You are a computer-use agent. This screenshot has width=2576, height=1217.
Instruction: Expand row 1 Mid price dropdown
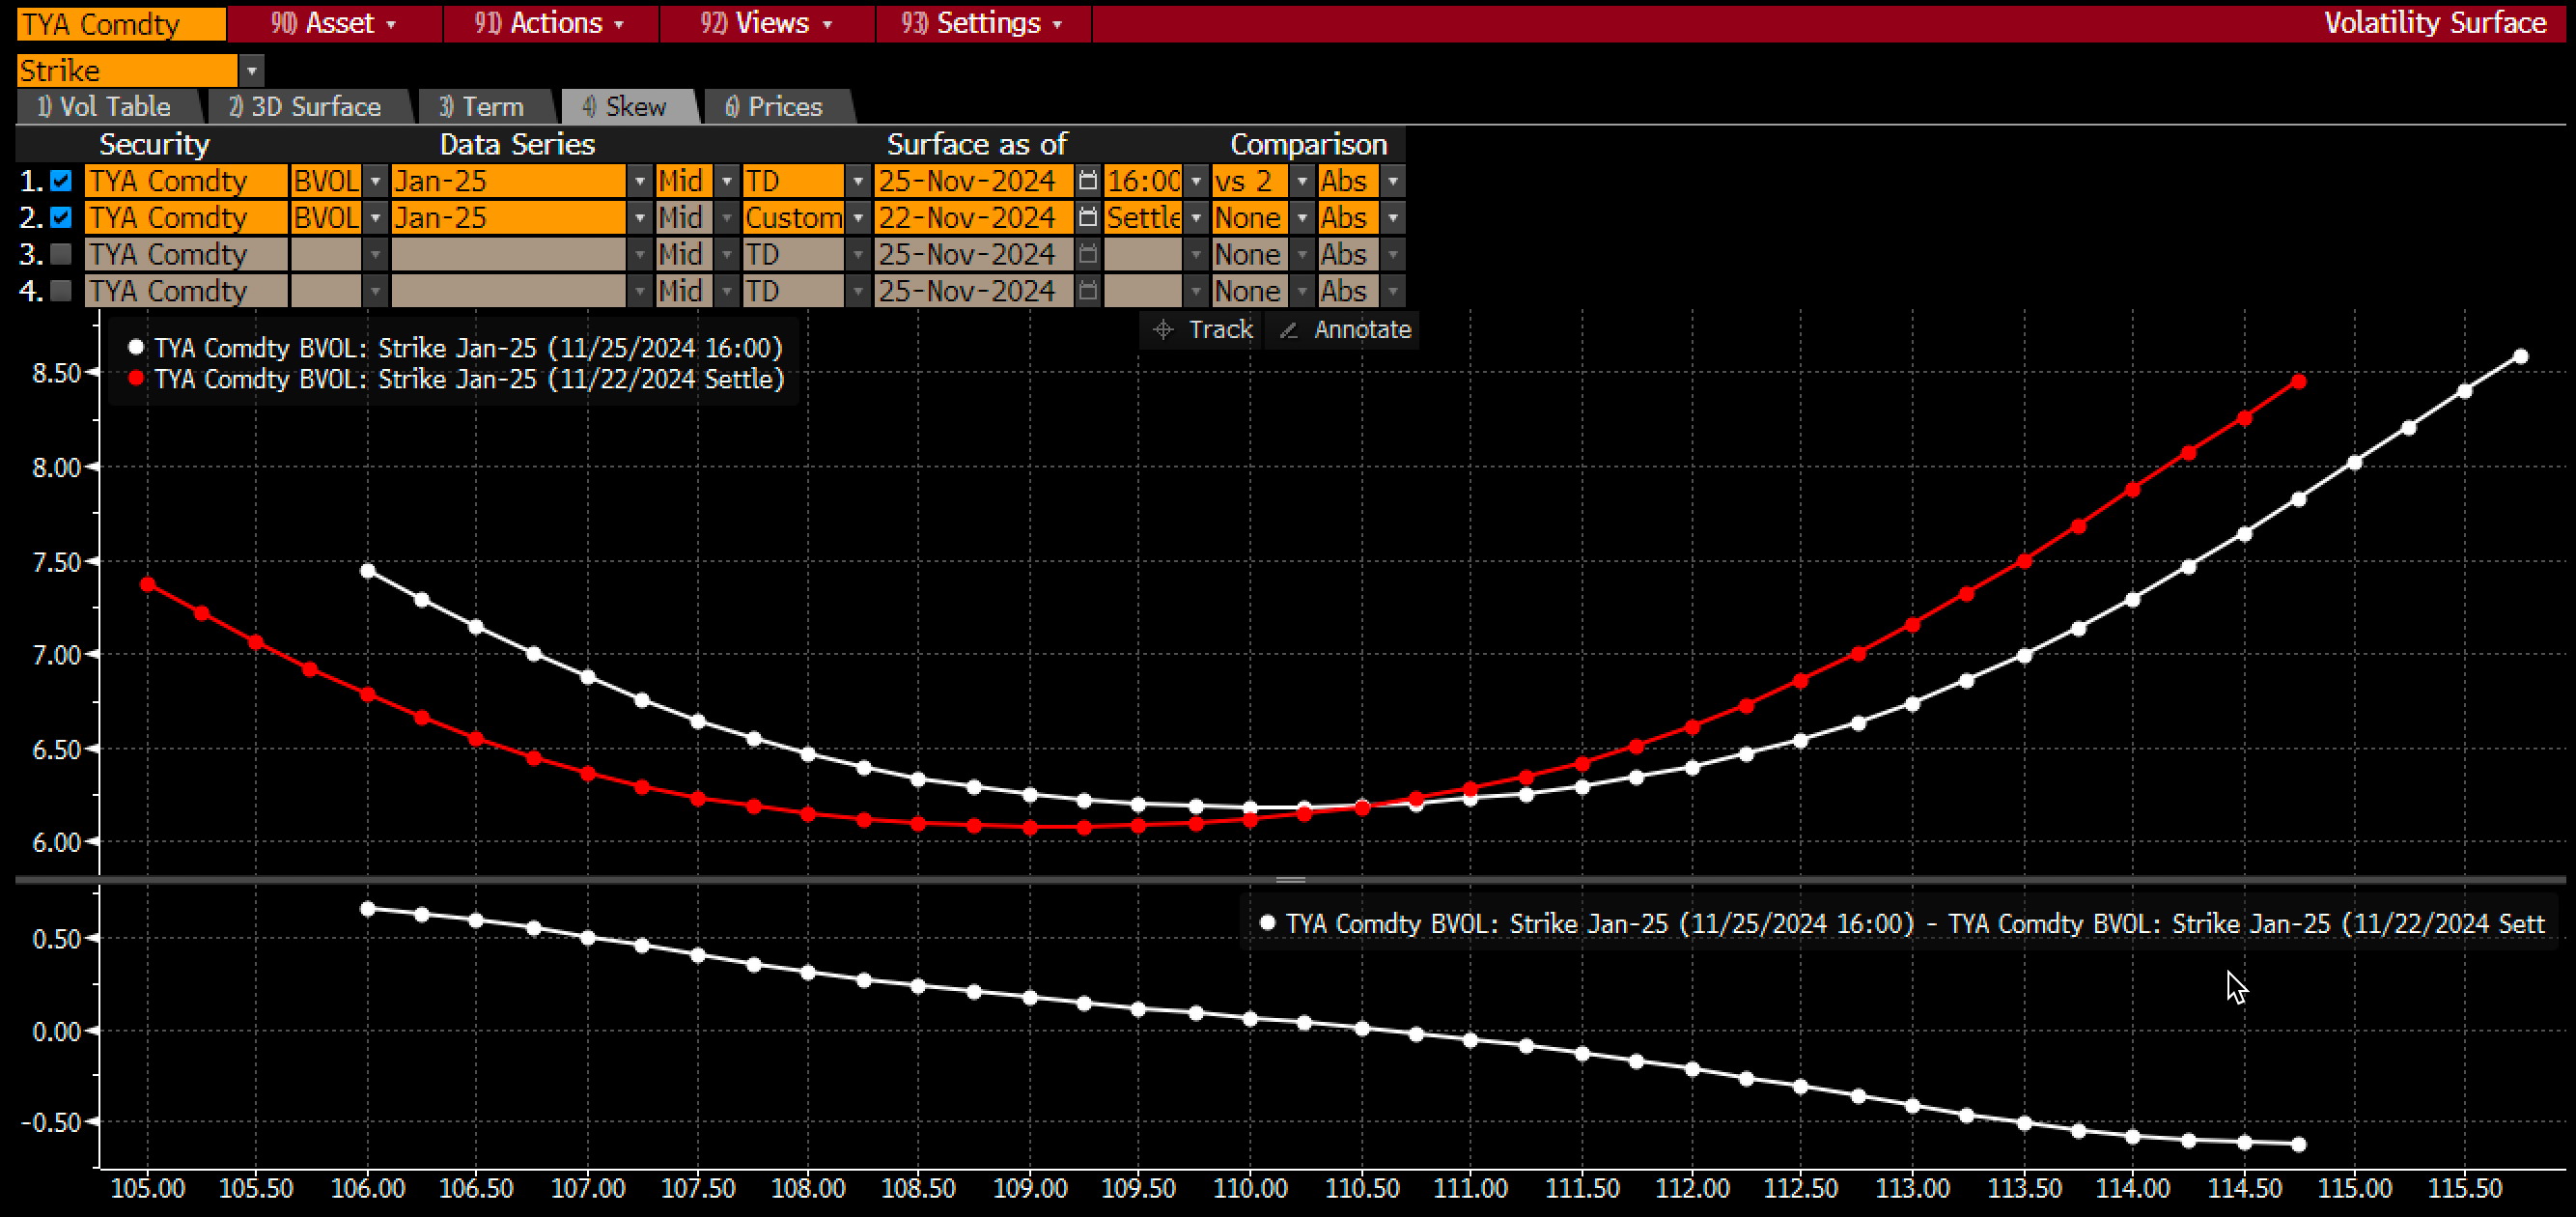[x=727, y=181]
